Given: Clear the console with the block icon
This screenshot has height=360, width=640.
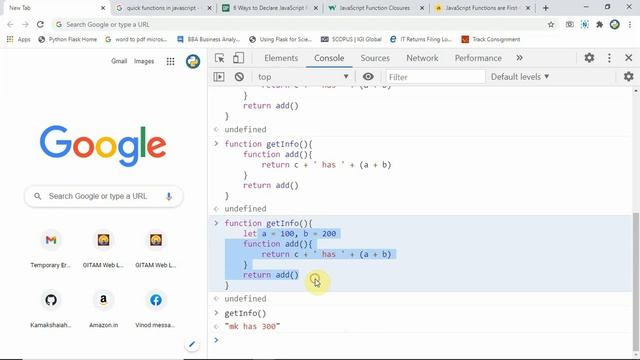Looking at the screenshot, I should point(239,77).
